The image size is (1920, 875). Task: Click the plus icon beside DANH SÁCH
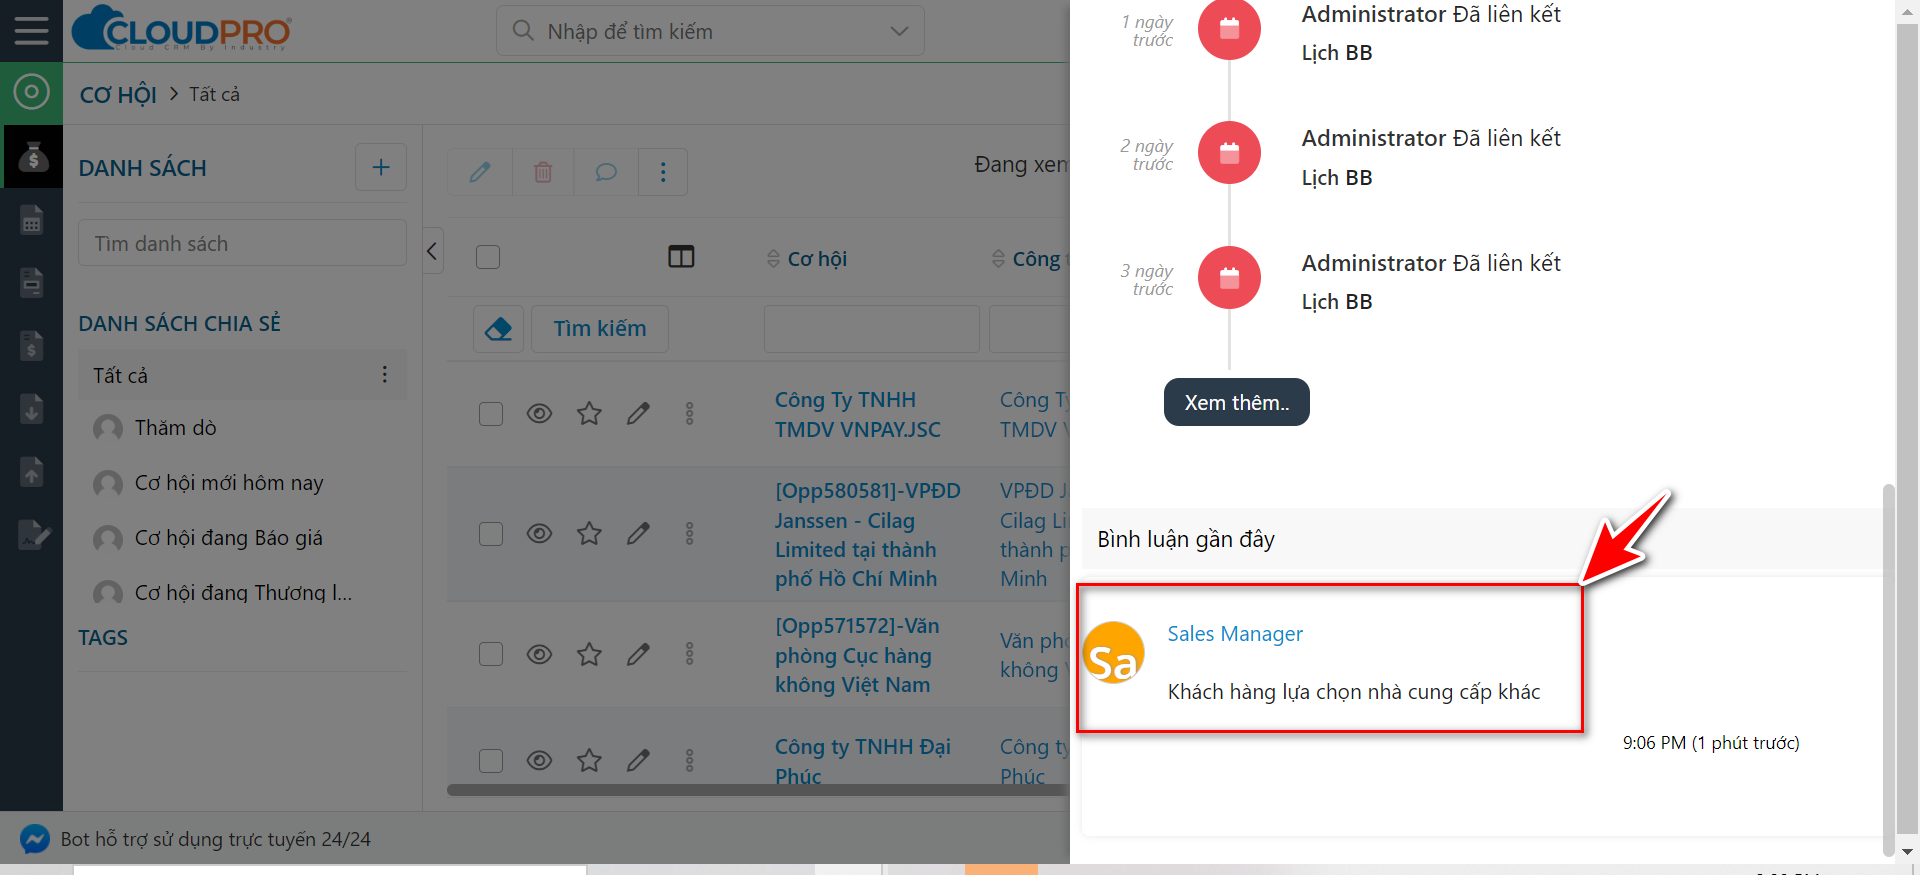point(381,167)
